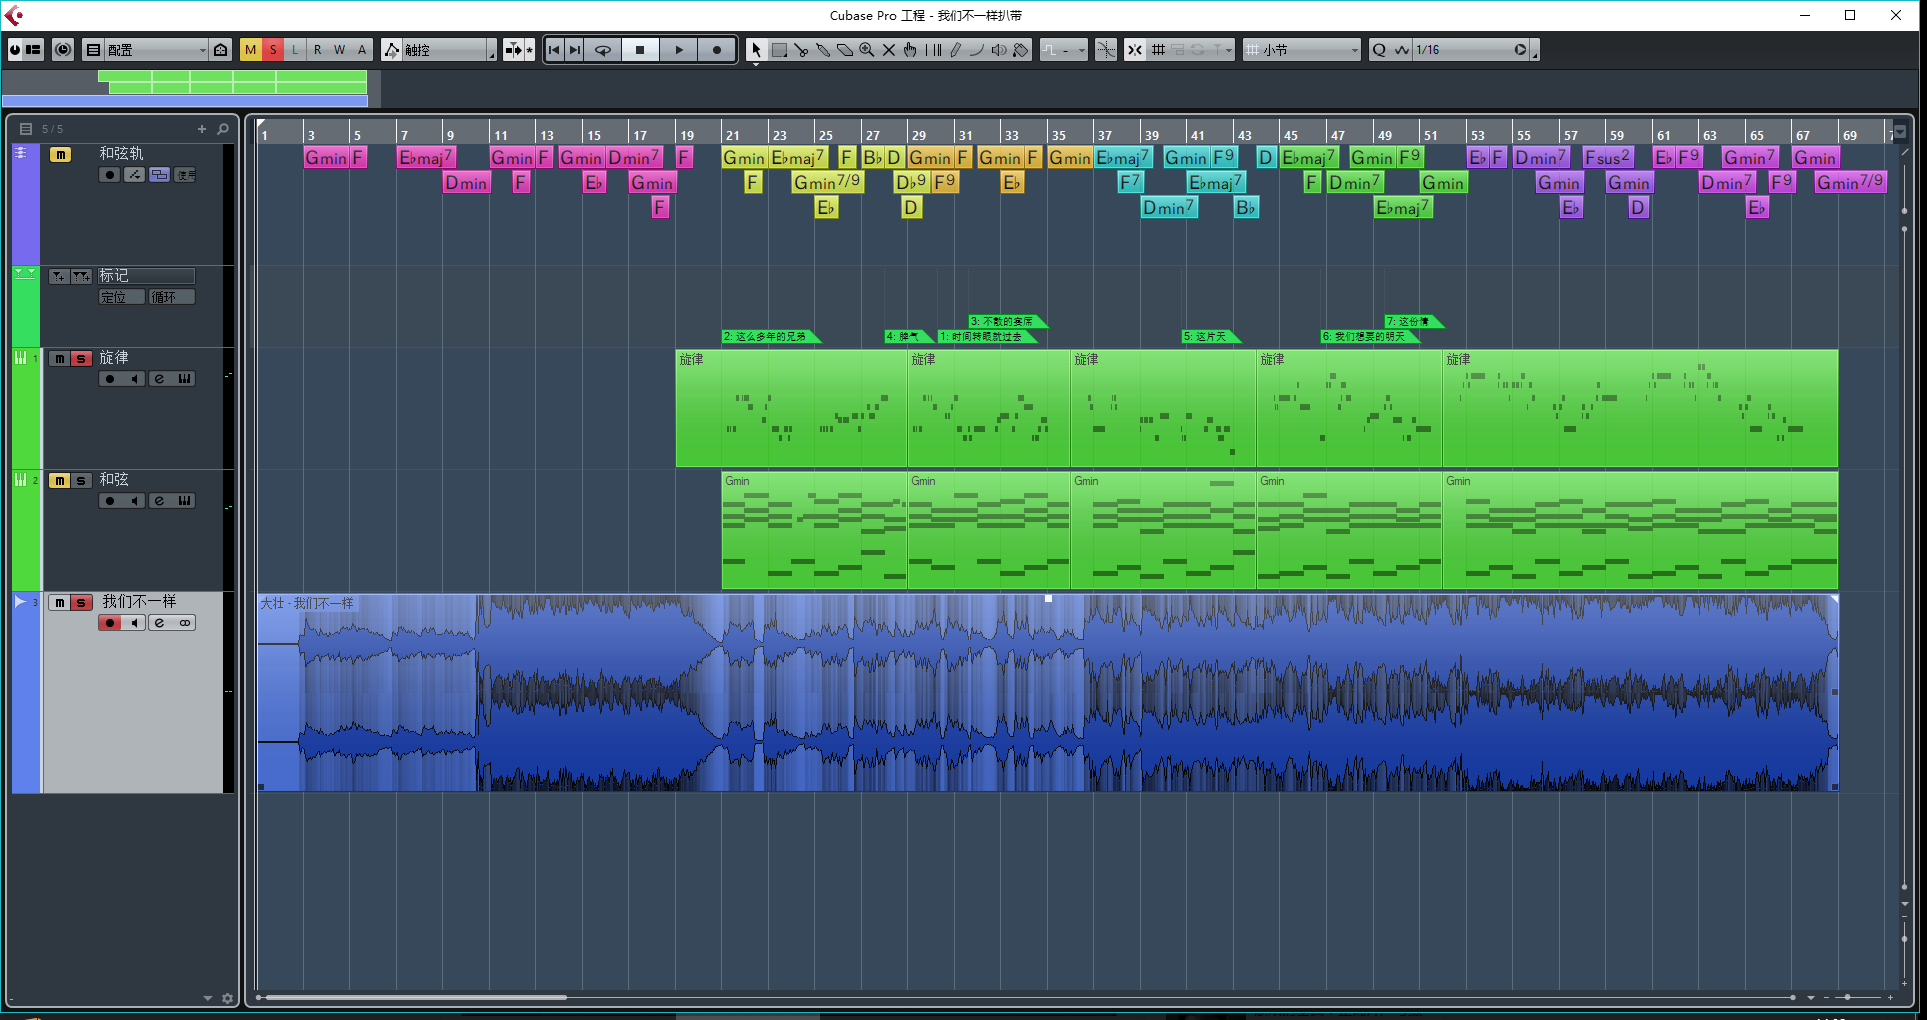The image size is (1927, 1020).
Task: Select the Comp hand tool
Action: pos(910,49)
